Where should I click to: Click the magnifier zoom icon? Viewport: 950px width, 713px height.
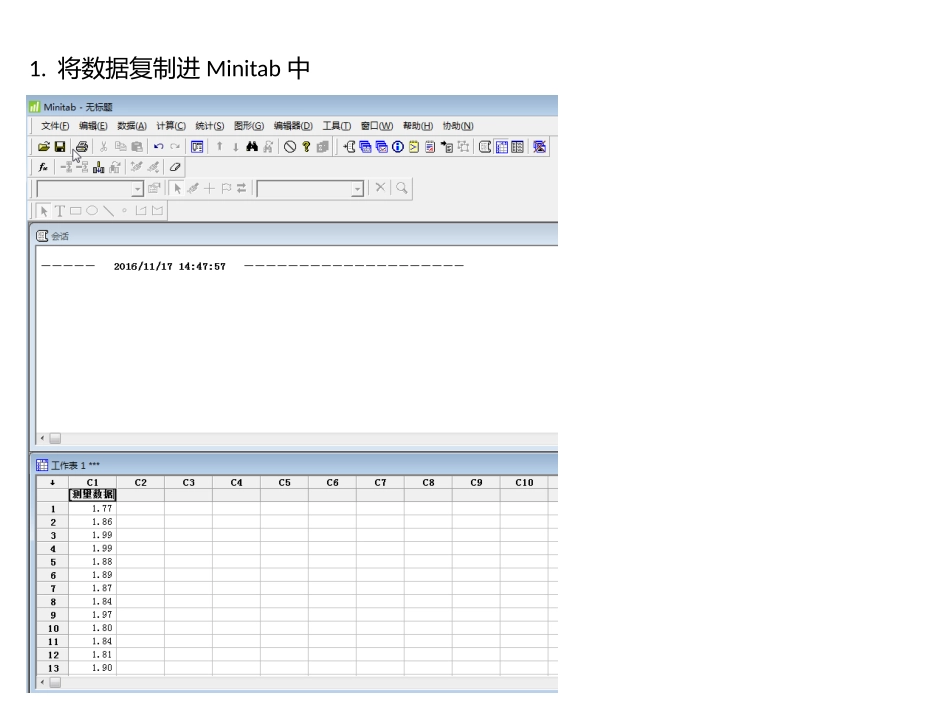[402, 188]
